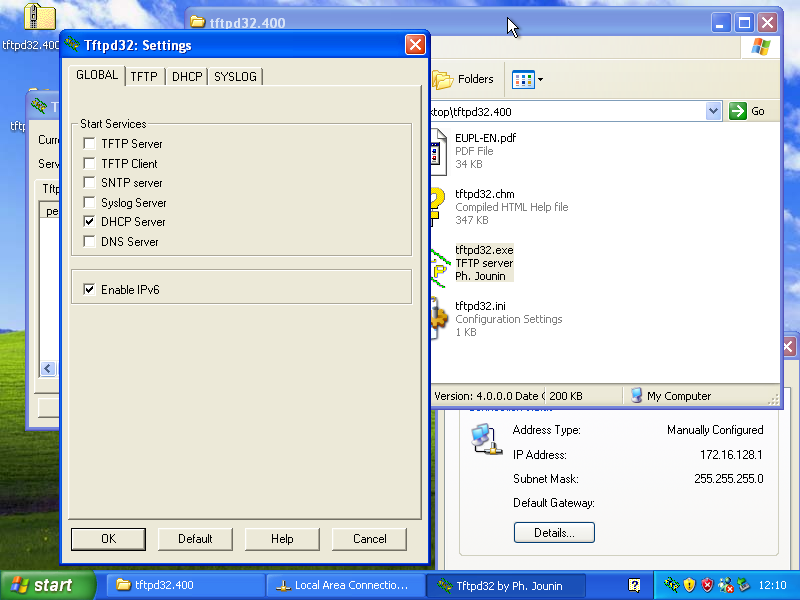Click the Safely Remove Hardware tray icon
Viewport: 800px width, 600px height.
743,585
